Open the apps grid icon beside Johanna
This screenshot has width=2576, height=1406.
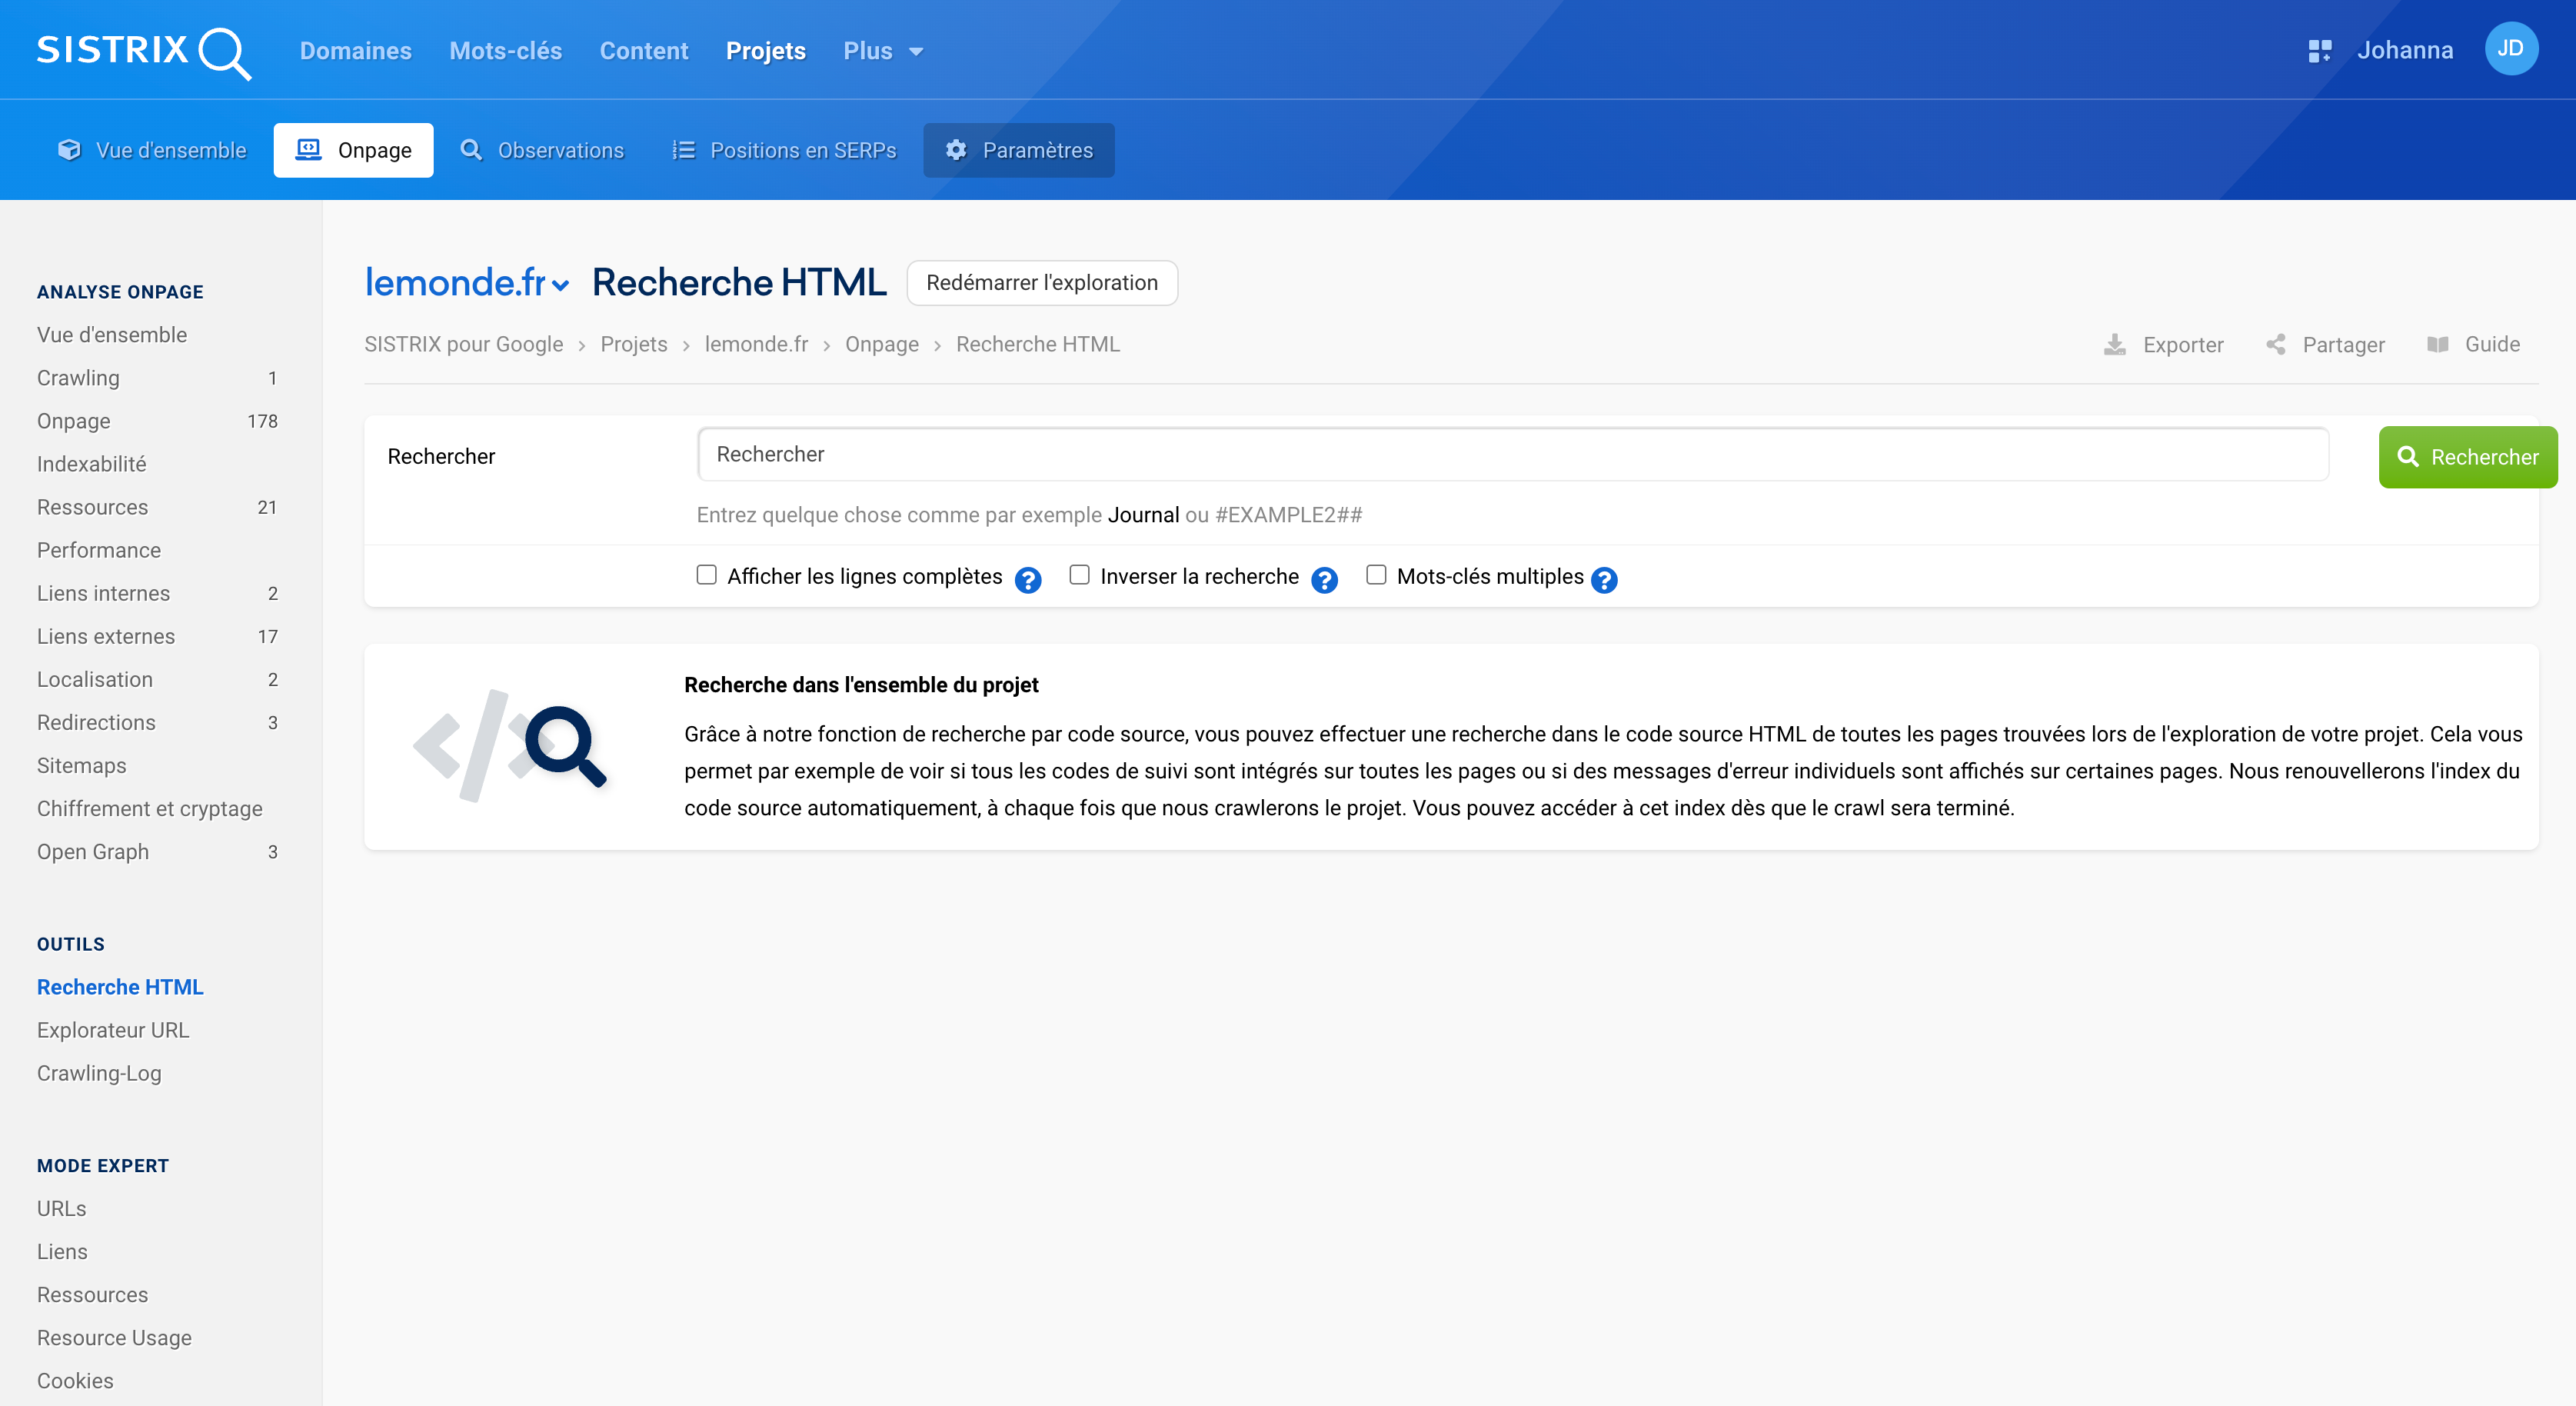point(2319,51)
